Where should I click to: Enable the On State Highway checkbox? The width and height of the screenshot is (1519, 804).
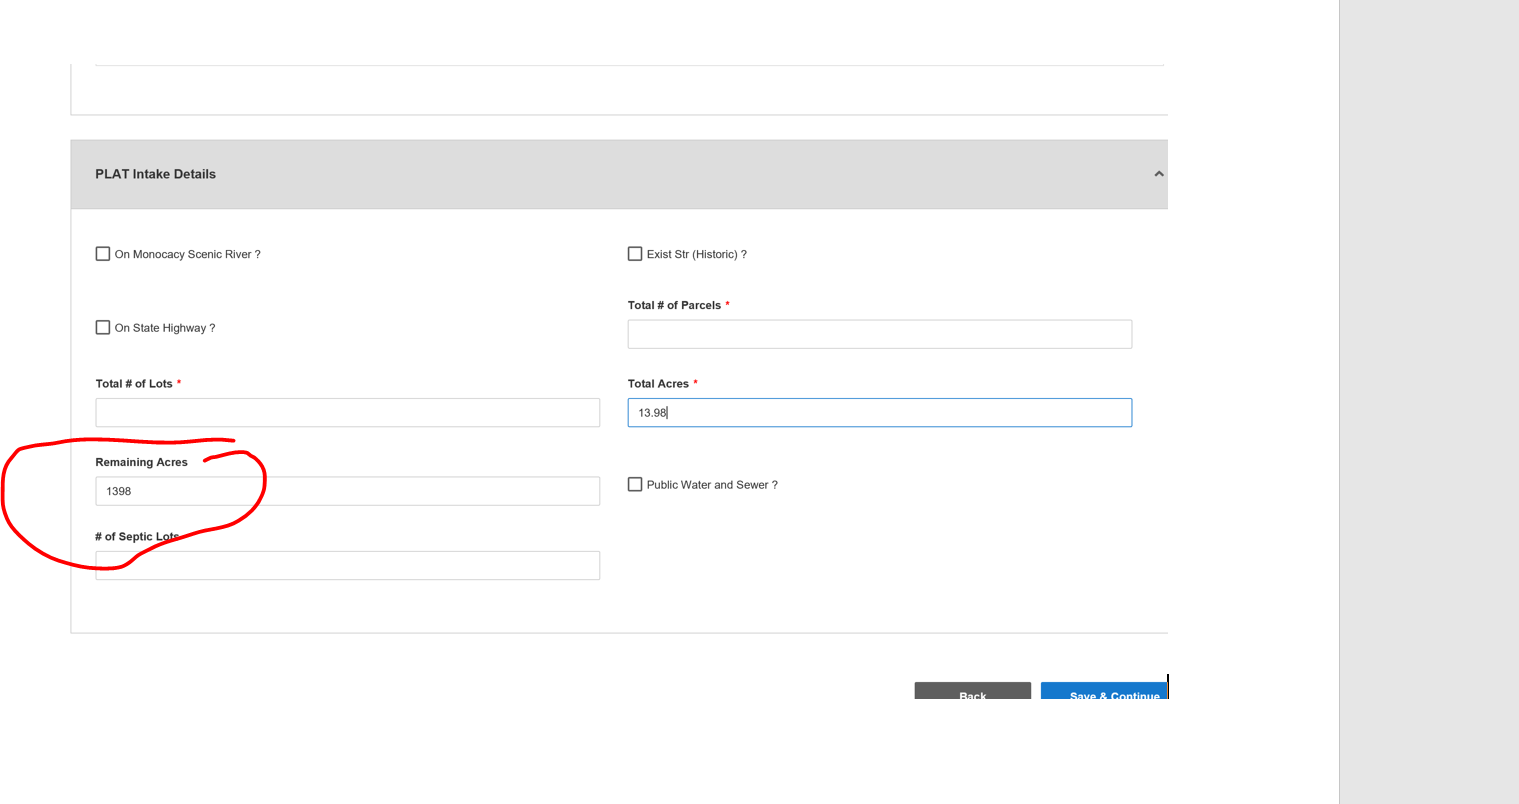point(103,327)
